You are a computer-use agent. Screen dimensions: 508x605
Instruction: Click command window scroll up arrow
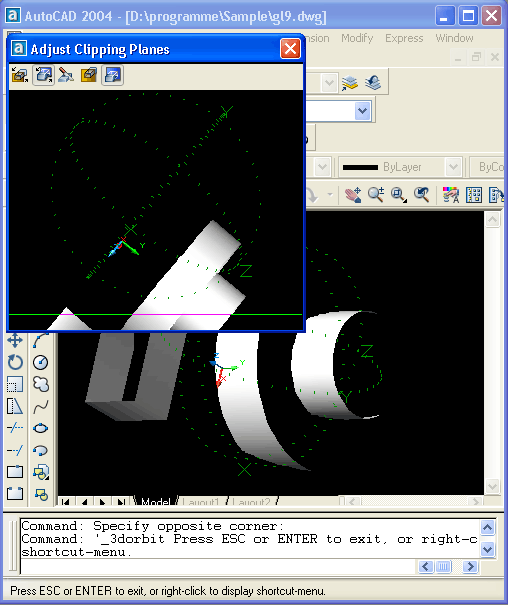click(488, 527)
